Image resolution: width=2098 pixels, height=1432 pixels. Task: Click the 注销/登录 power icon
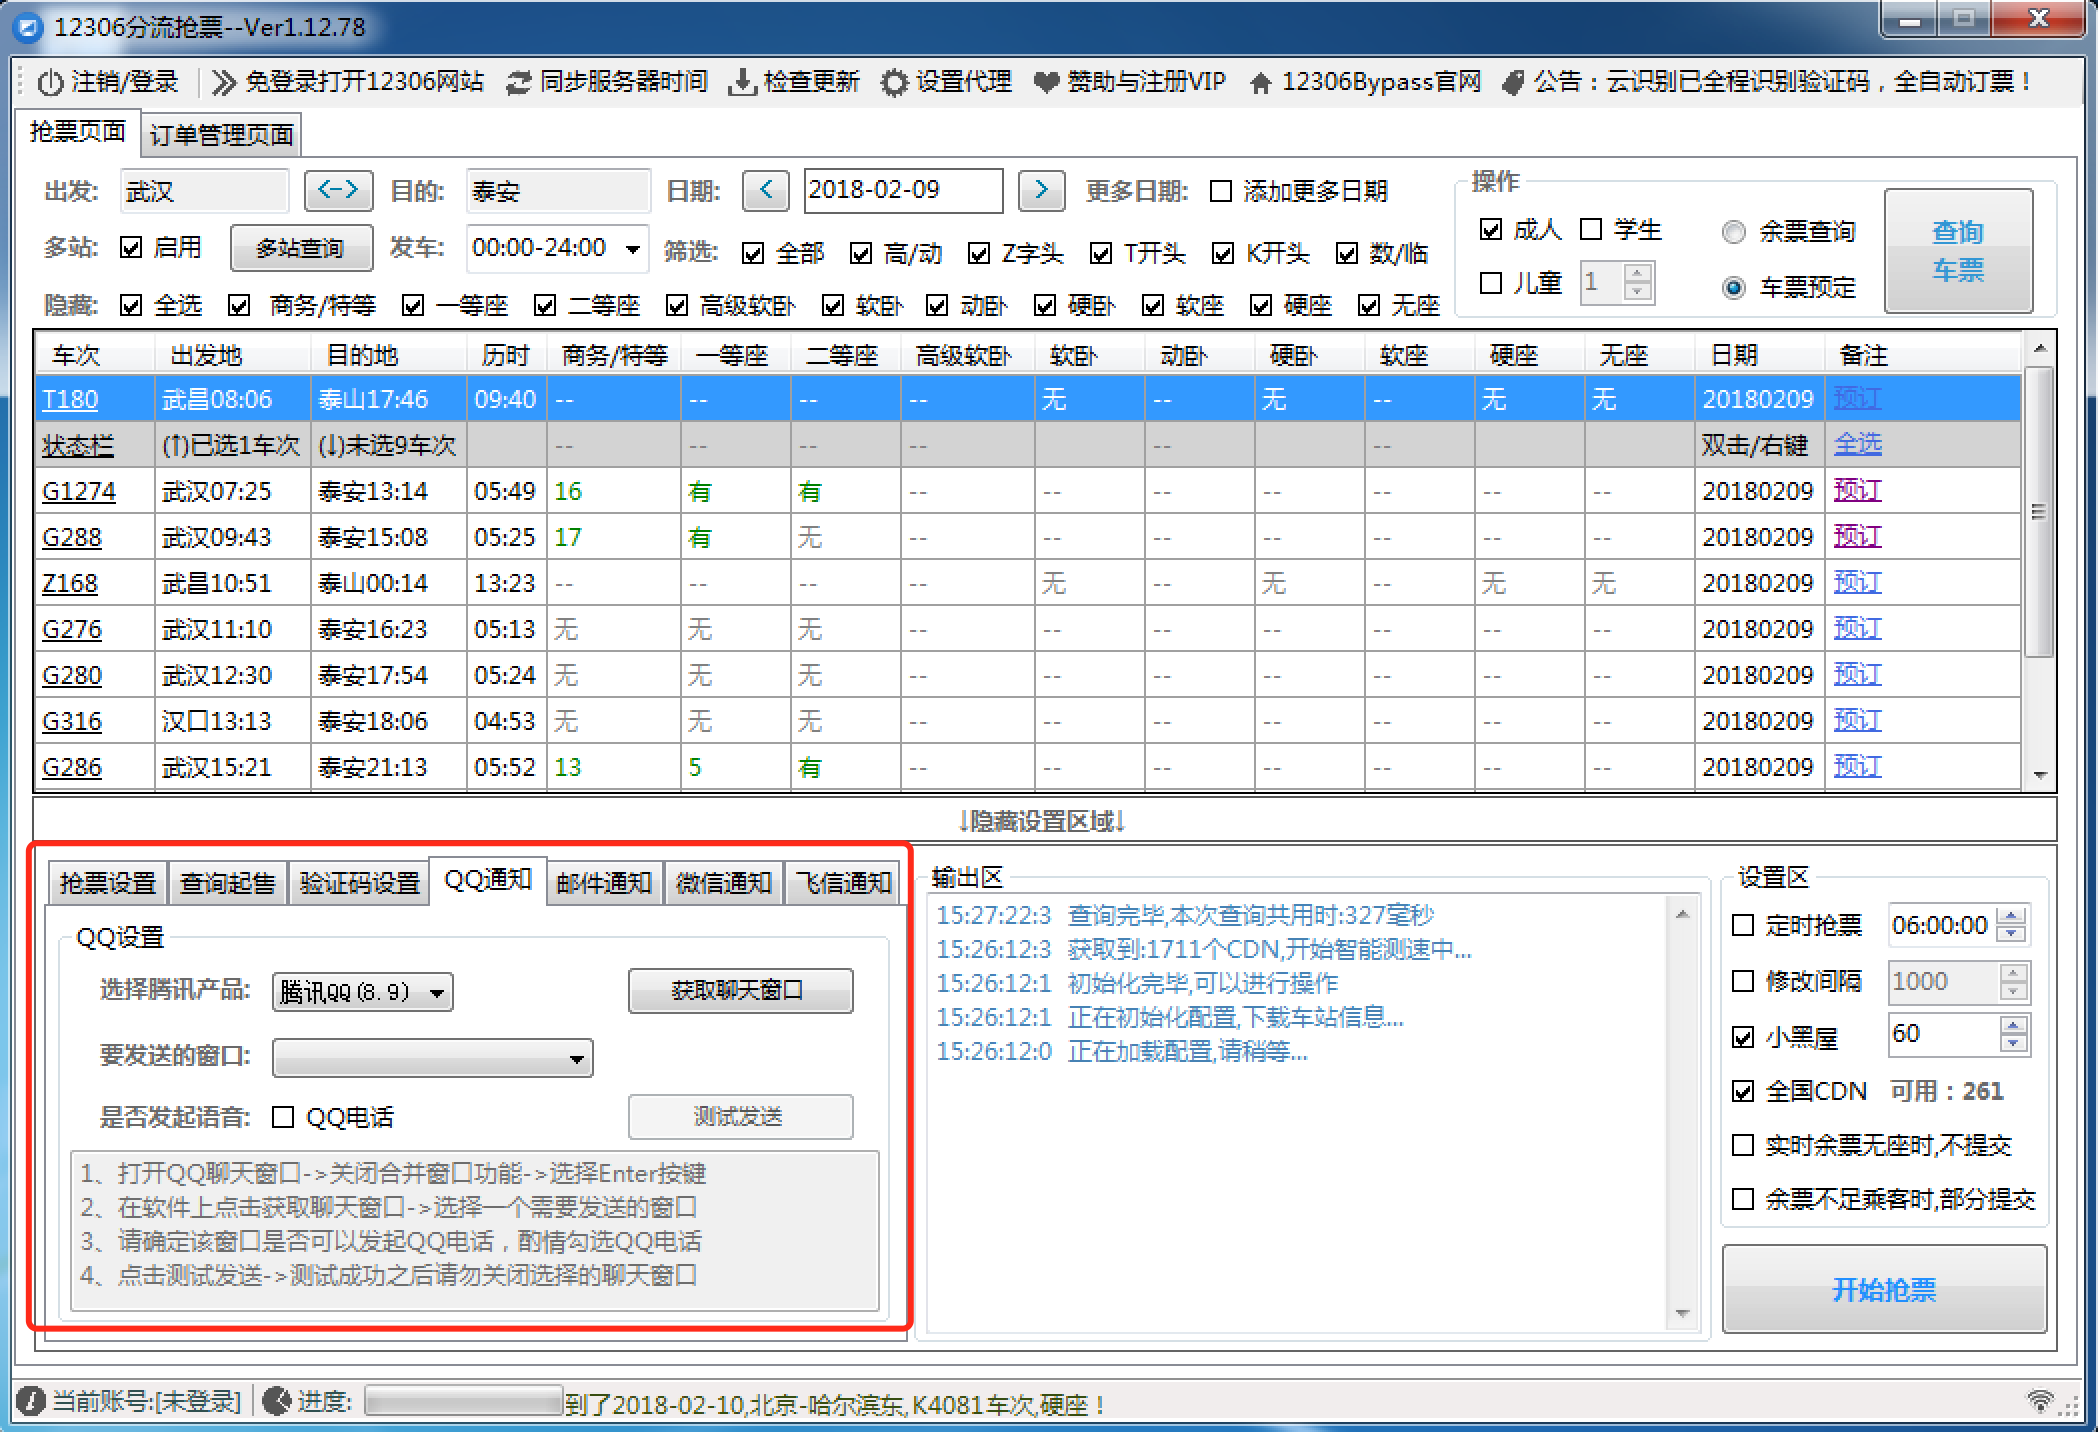click(x=50, y=82)
